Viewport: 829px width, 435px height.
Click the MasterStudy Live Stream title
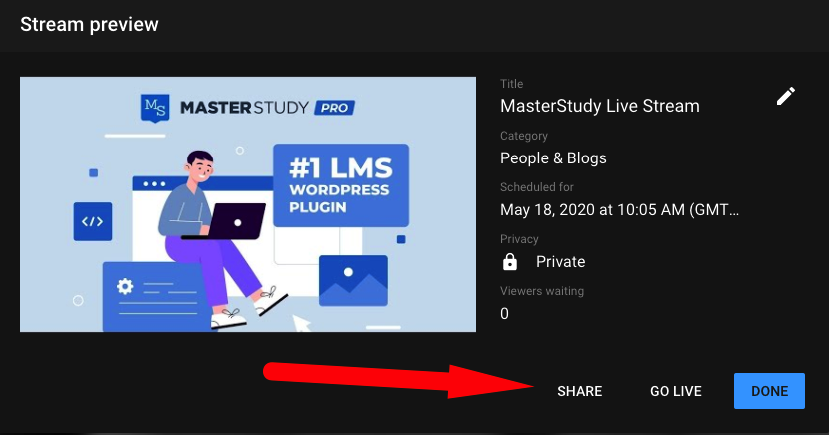[599, 106]
